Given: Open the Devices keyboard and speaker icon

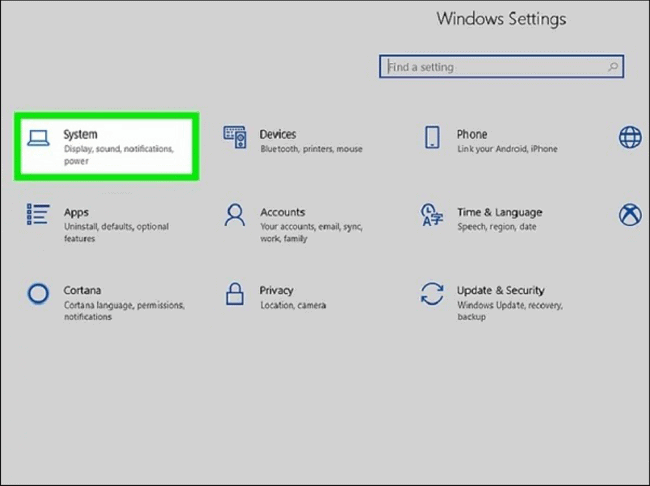Looking at the screenshot, I should 235,137.
